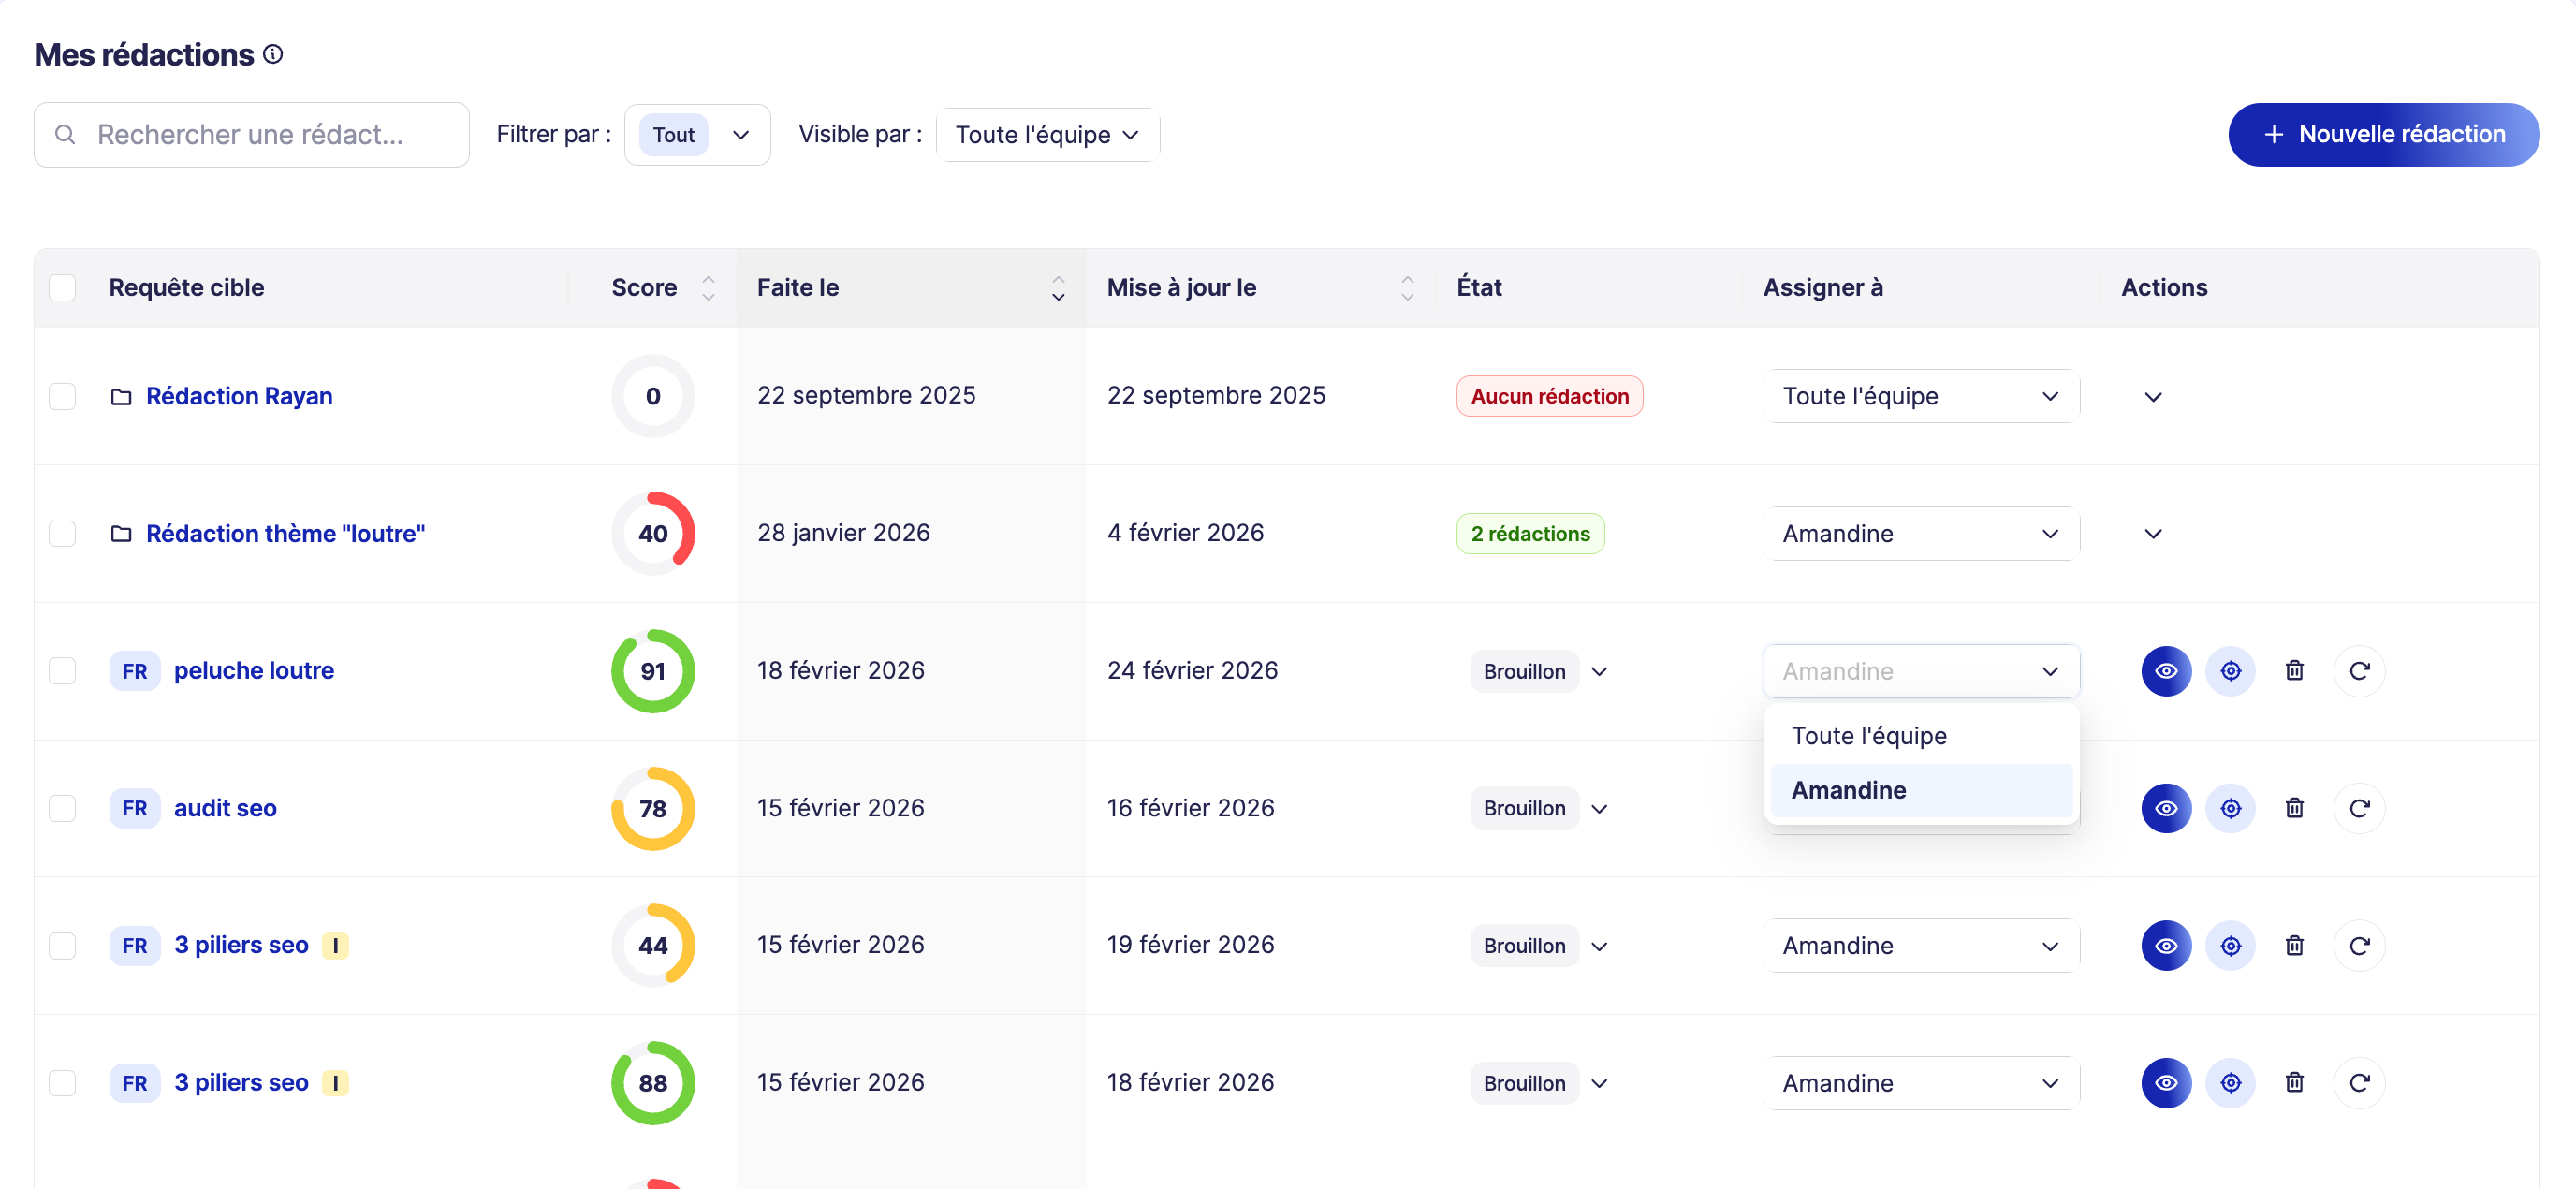
Task: Open target settings for peluche loutre
Action: coord(2230,671)
